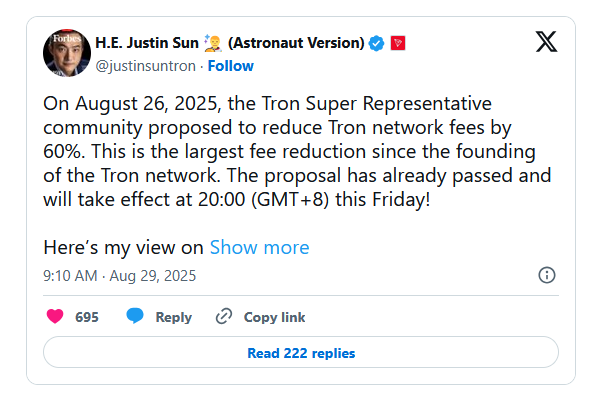Open the X logo link
Viewport: 600px width, 398px height.
(x=546, y=41)
